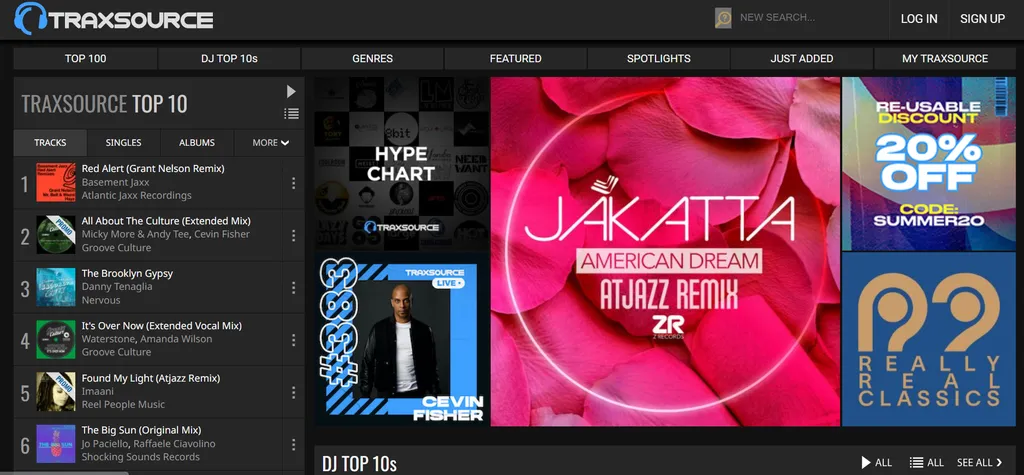Click the Traxsource wordmark logo text
1024x475 pixels.
[131, 20]
